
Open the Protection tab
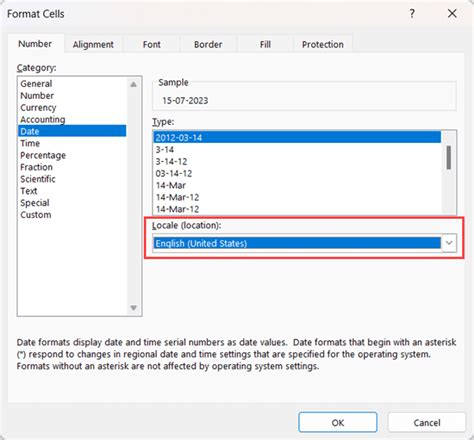(x=323, y=44)
